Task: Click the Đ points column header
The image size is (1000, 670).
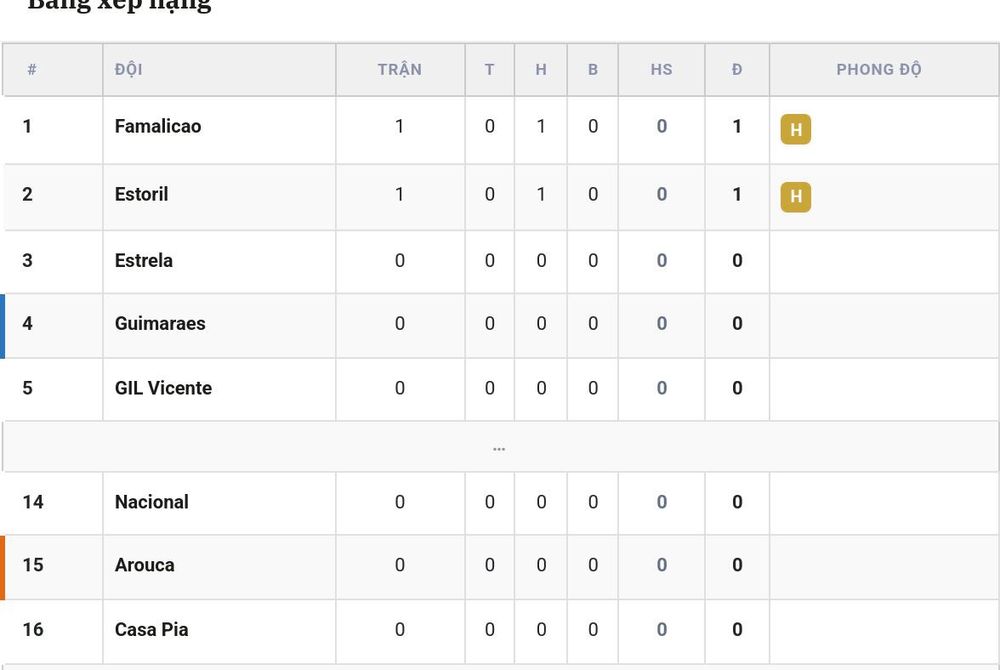Action: tap(737, 69)
